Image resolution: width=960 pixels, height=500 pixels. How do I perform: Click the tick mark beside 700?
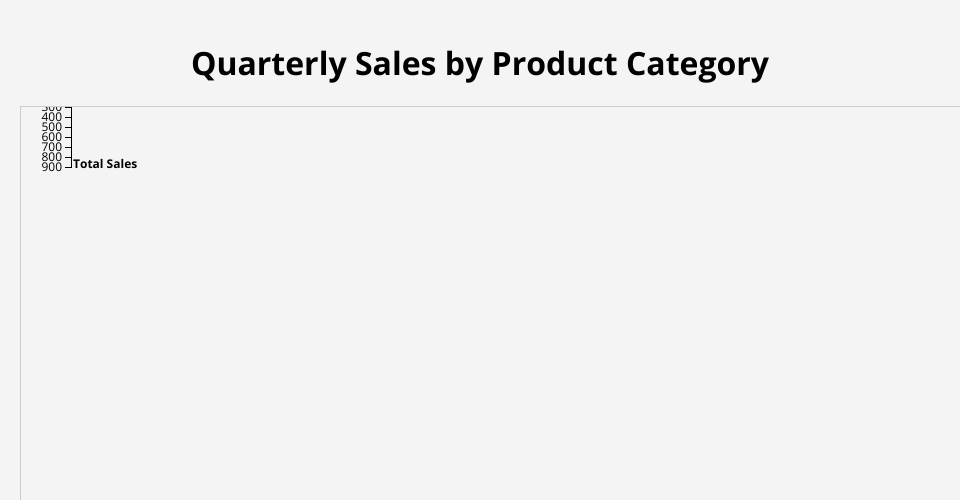[68, 147]
